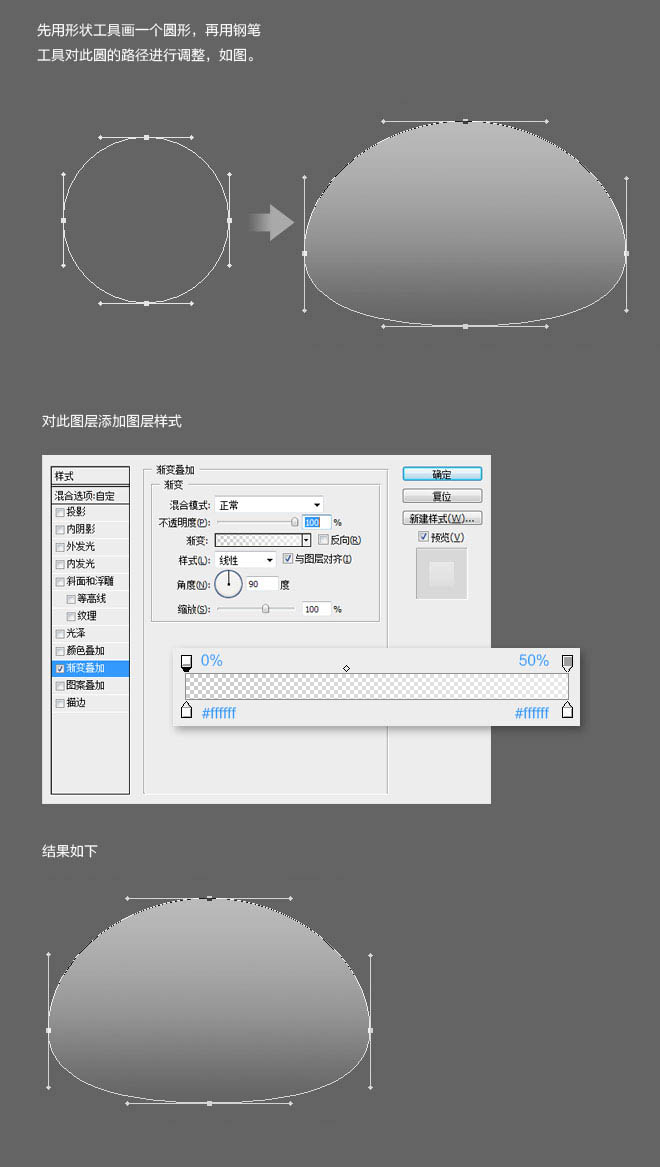Click the right '#ffffff' color label
The height and width of the screenshot is (1167, 660).
pos(532,713)
